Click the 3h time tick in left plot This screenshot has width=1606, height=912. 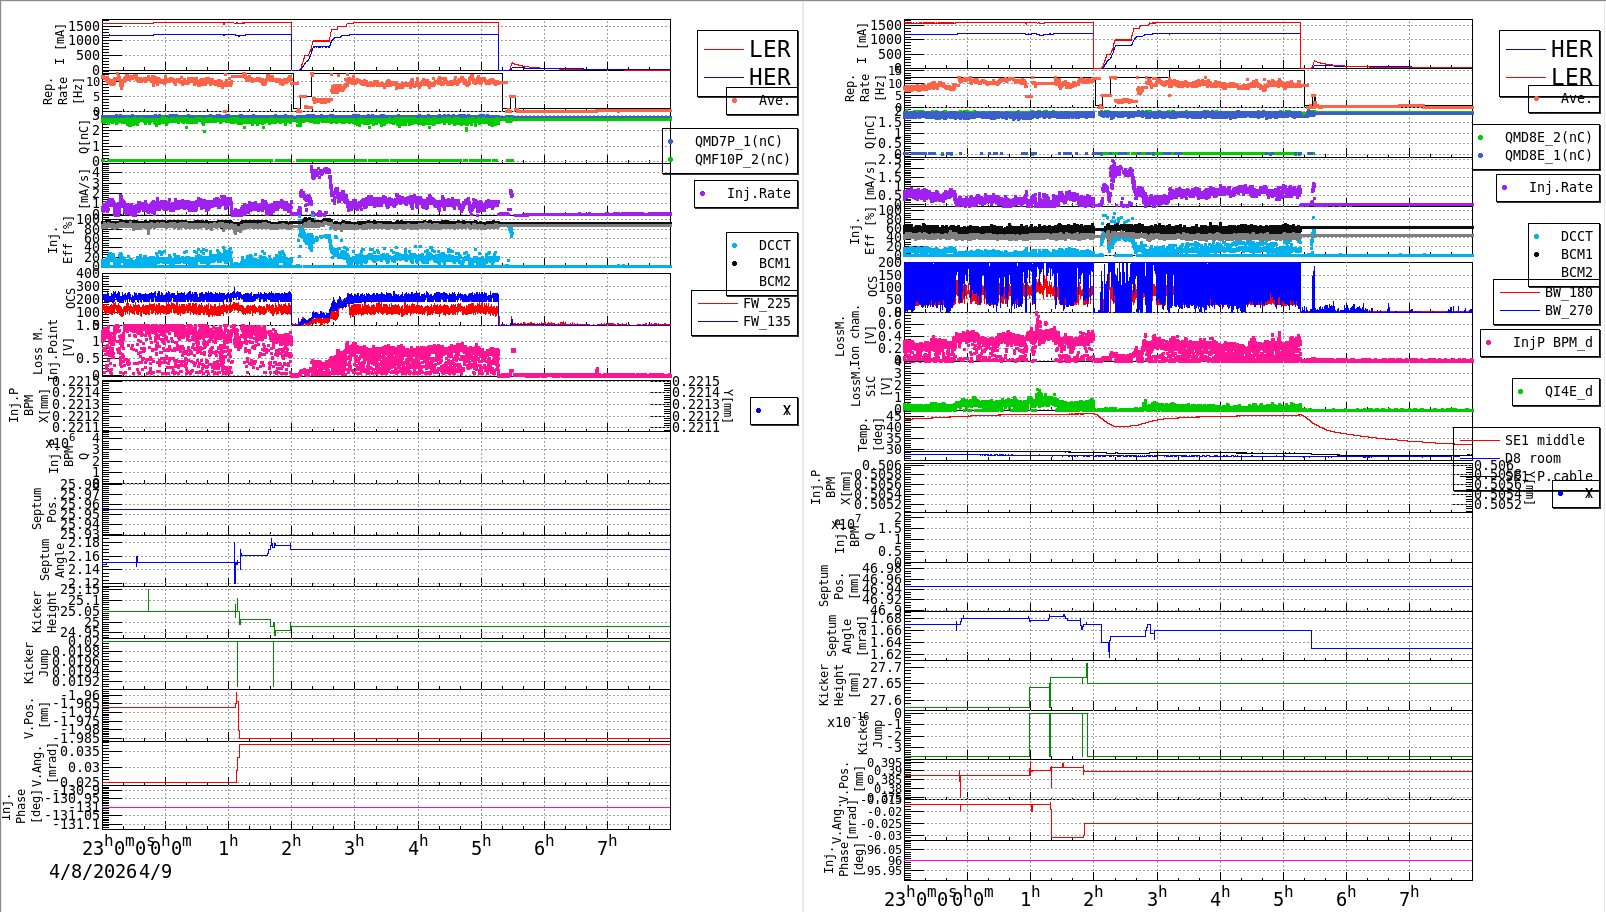354,845
